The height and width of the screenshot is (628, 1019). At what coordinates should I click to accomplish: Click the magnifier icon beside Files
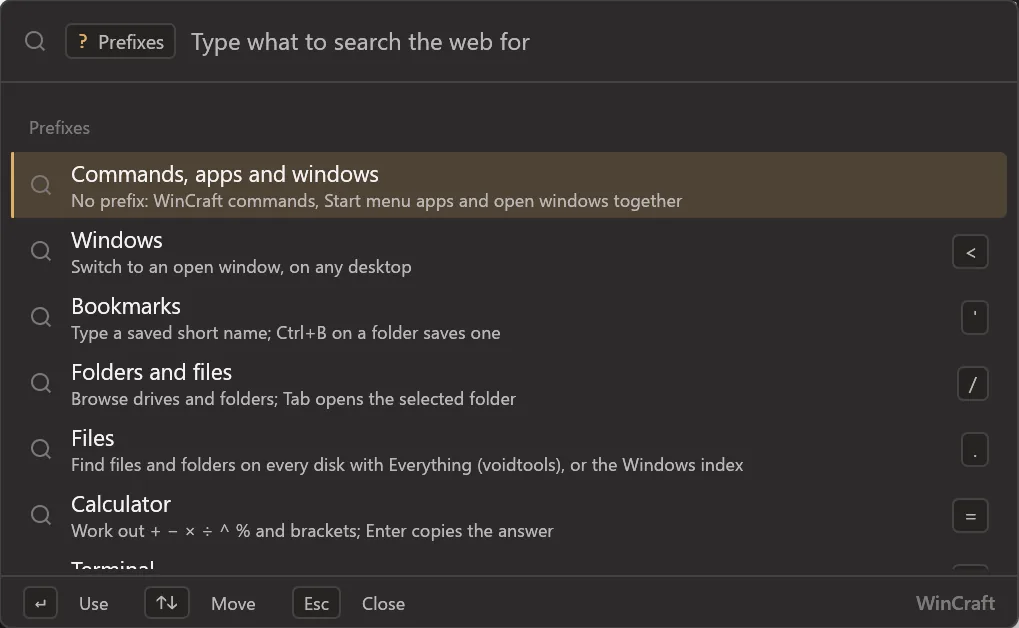click(41, 449)
